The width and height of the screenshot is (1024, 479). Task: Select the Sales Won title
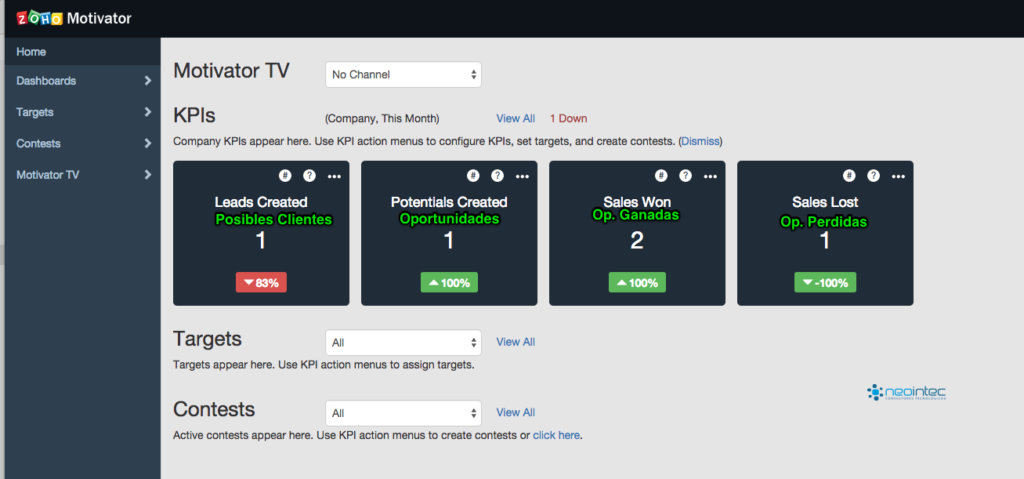tap(637, 203)
